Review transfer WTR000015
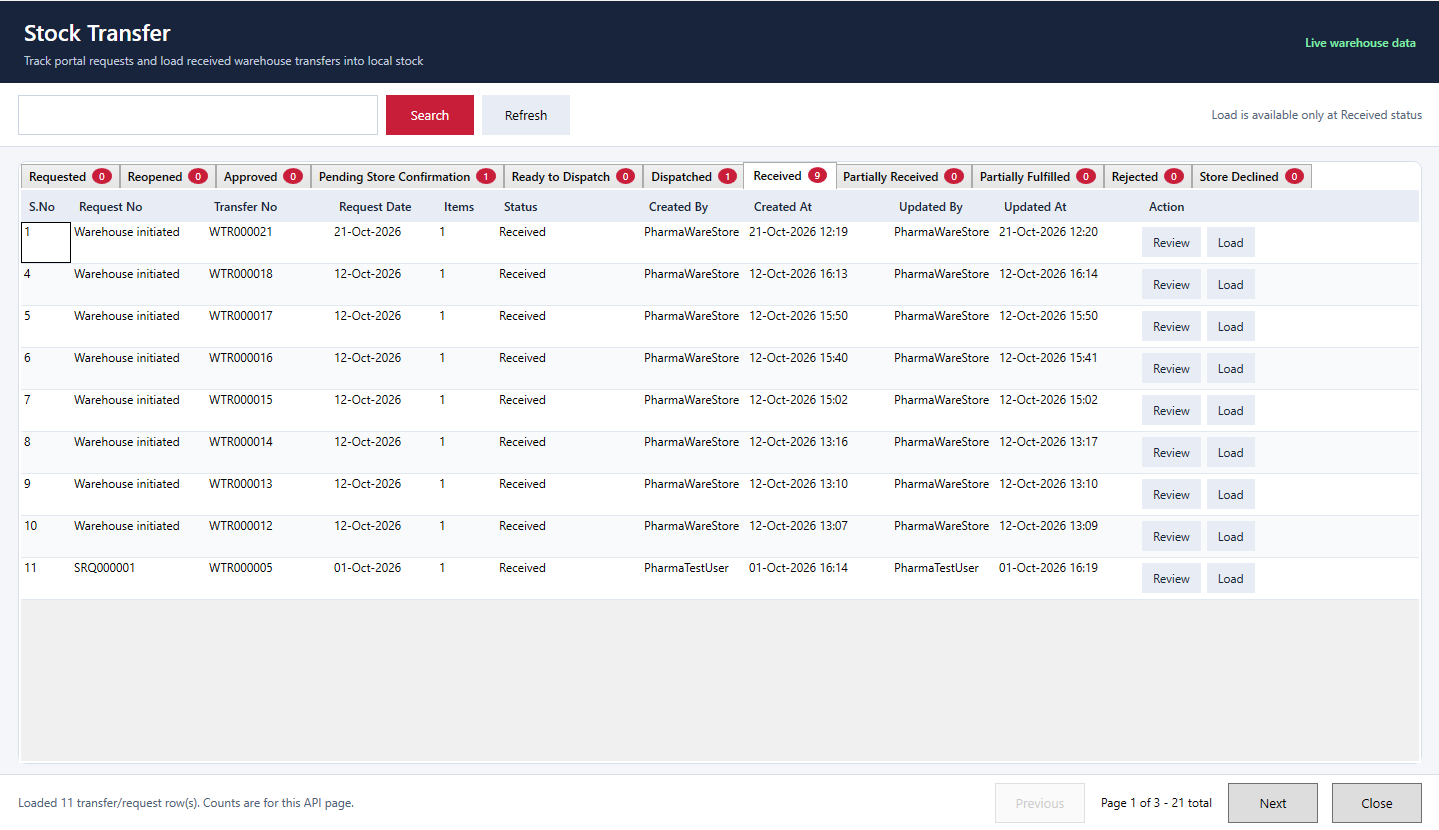Screen dimensions: 1439x830 pos(1171,411)
